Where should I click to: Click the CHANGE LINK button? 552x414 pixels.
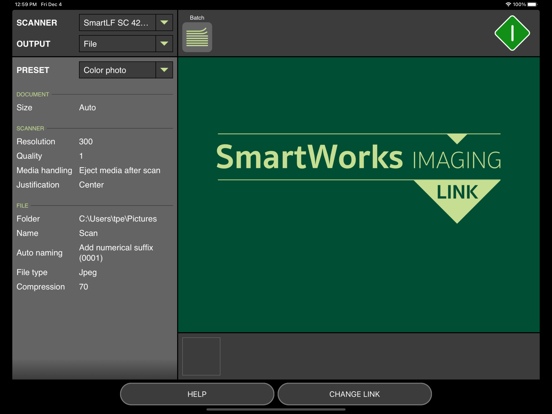click(x=355, y=394)
